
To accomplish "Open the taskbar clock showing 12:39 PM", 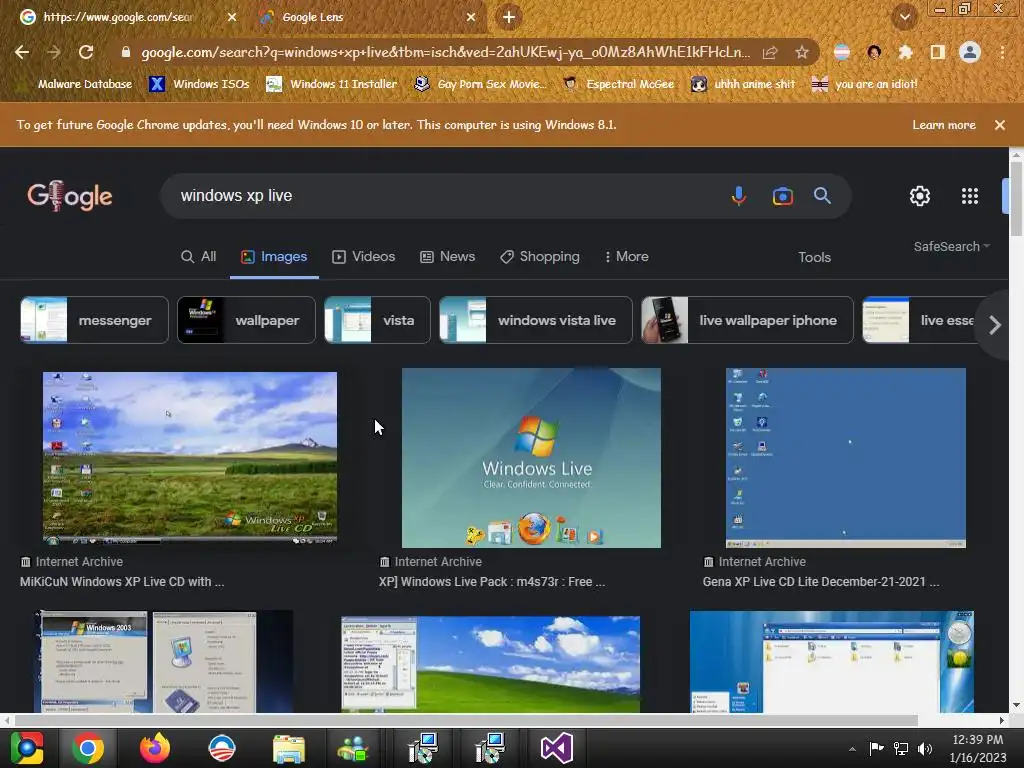I will pos(978,748).
